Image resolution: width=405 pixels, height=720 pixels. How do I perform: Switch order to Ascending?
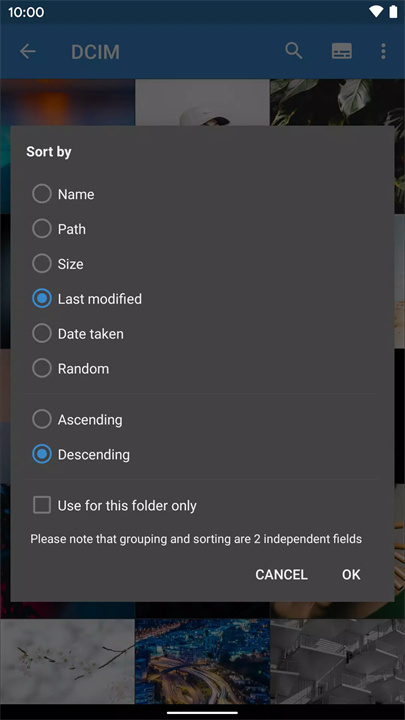pyautogui.click(x=77, y=420)
